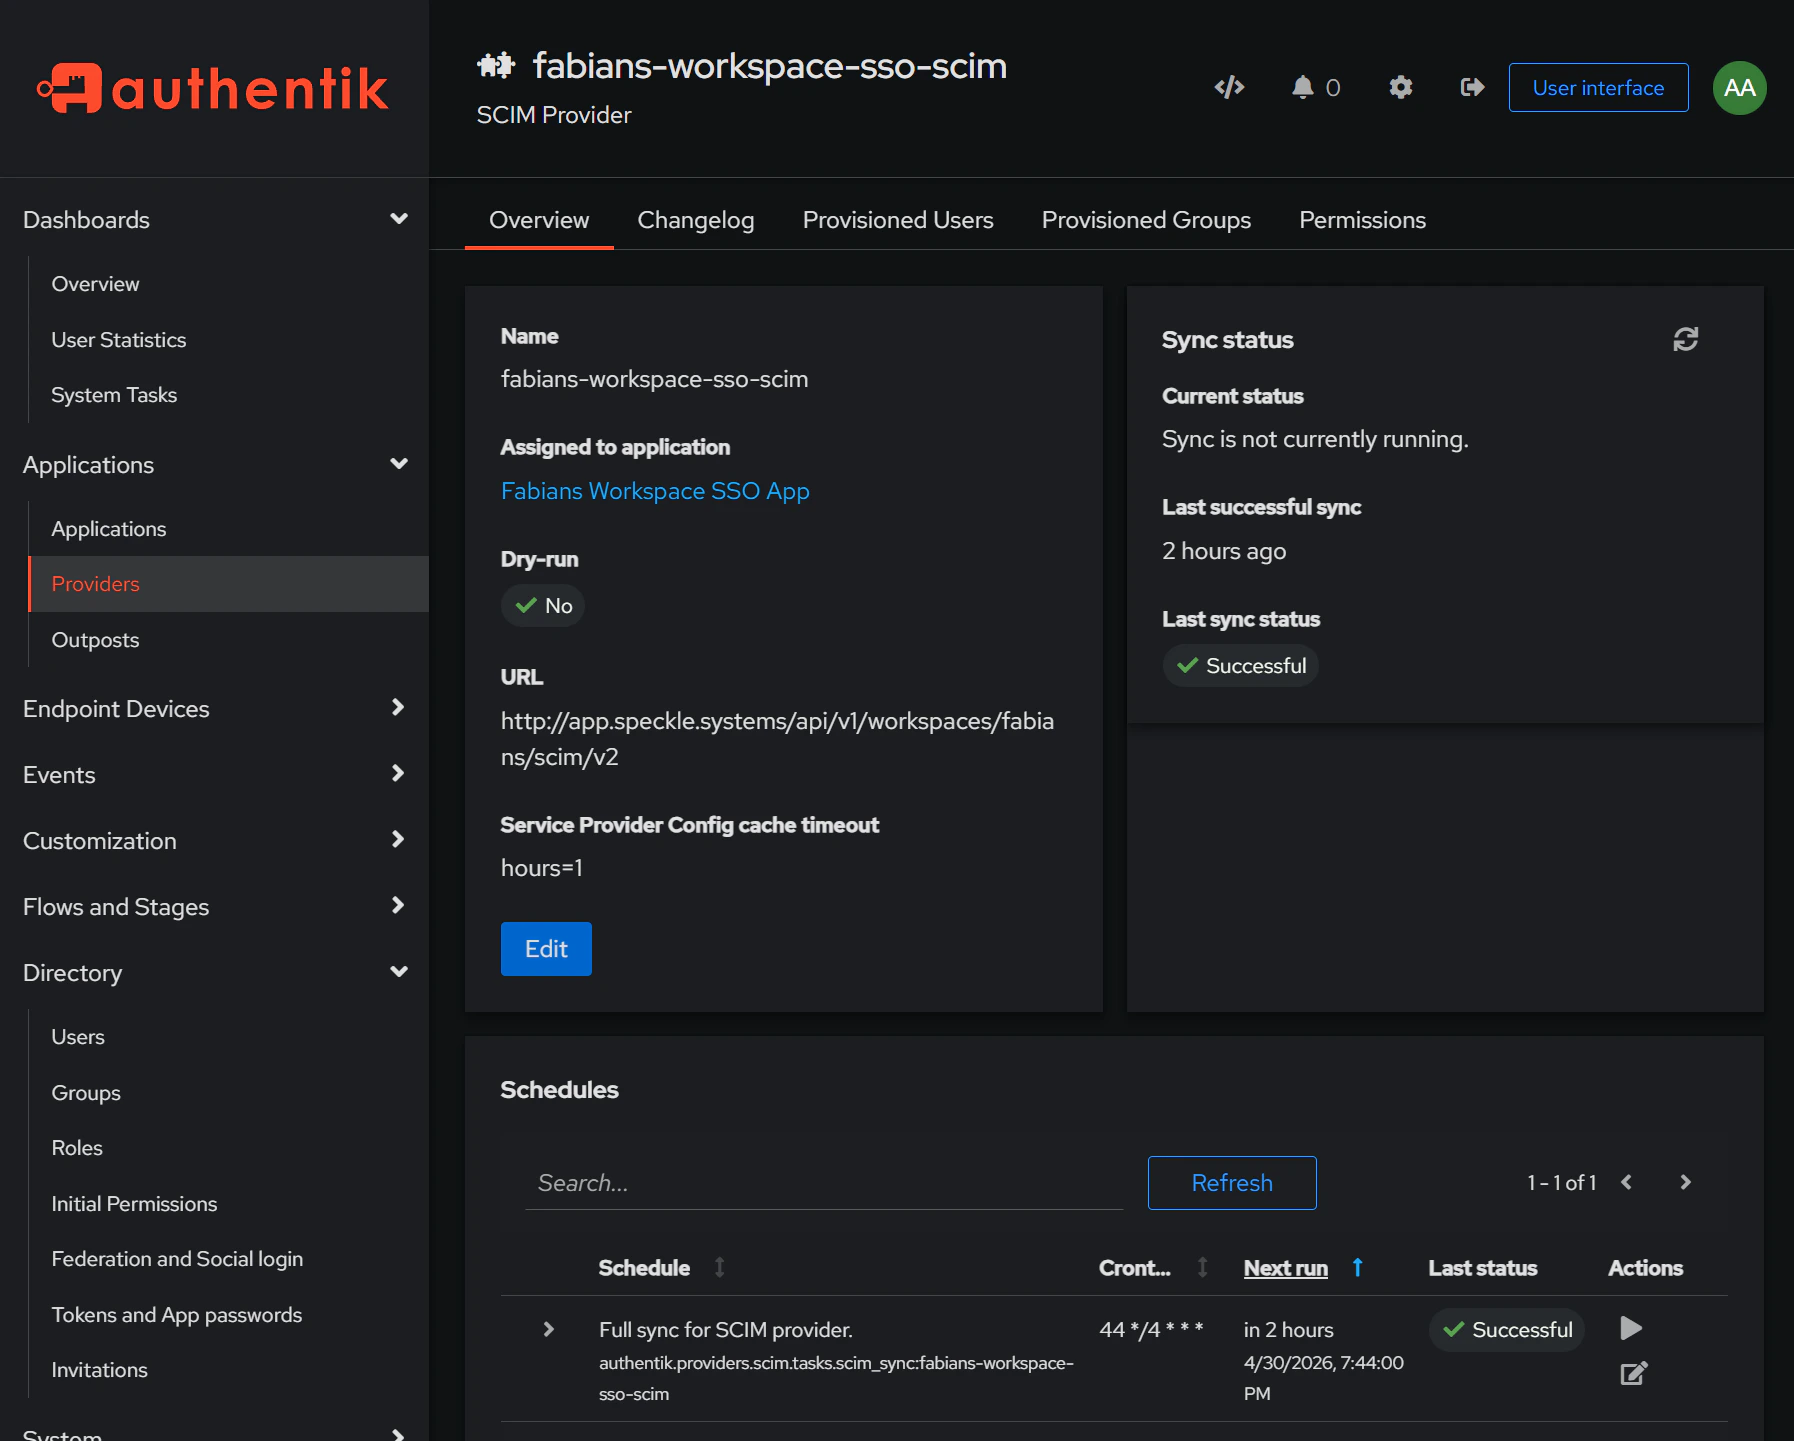Switch to the Changelog tab
Screen dimensions: 1794x1441
click(x=696, y=220)
